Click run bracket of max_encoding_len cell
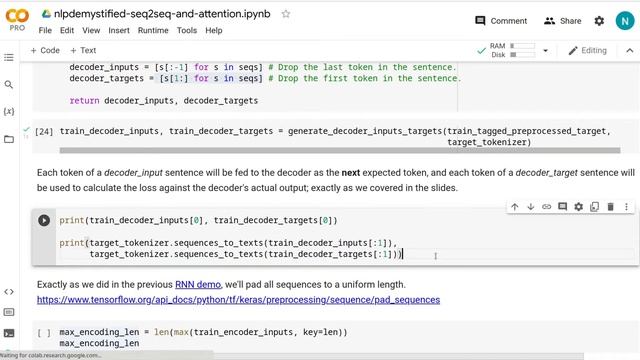The height and width of the screenshot is (360, 640). click(44, 333)
